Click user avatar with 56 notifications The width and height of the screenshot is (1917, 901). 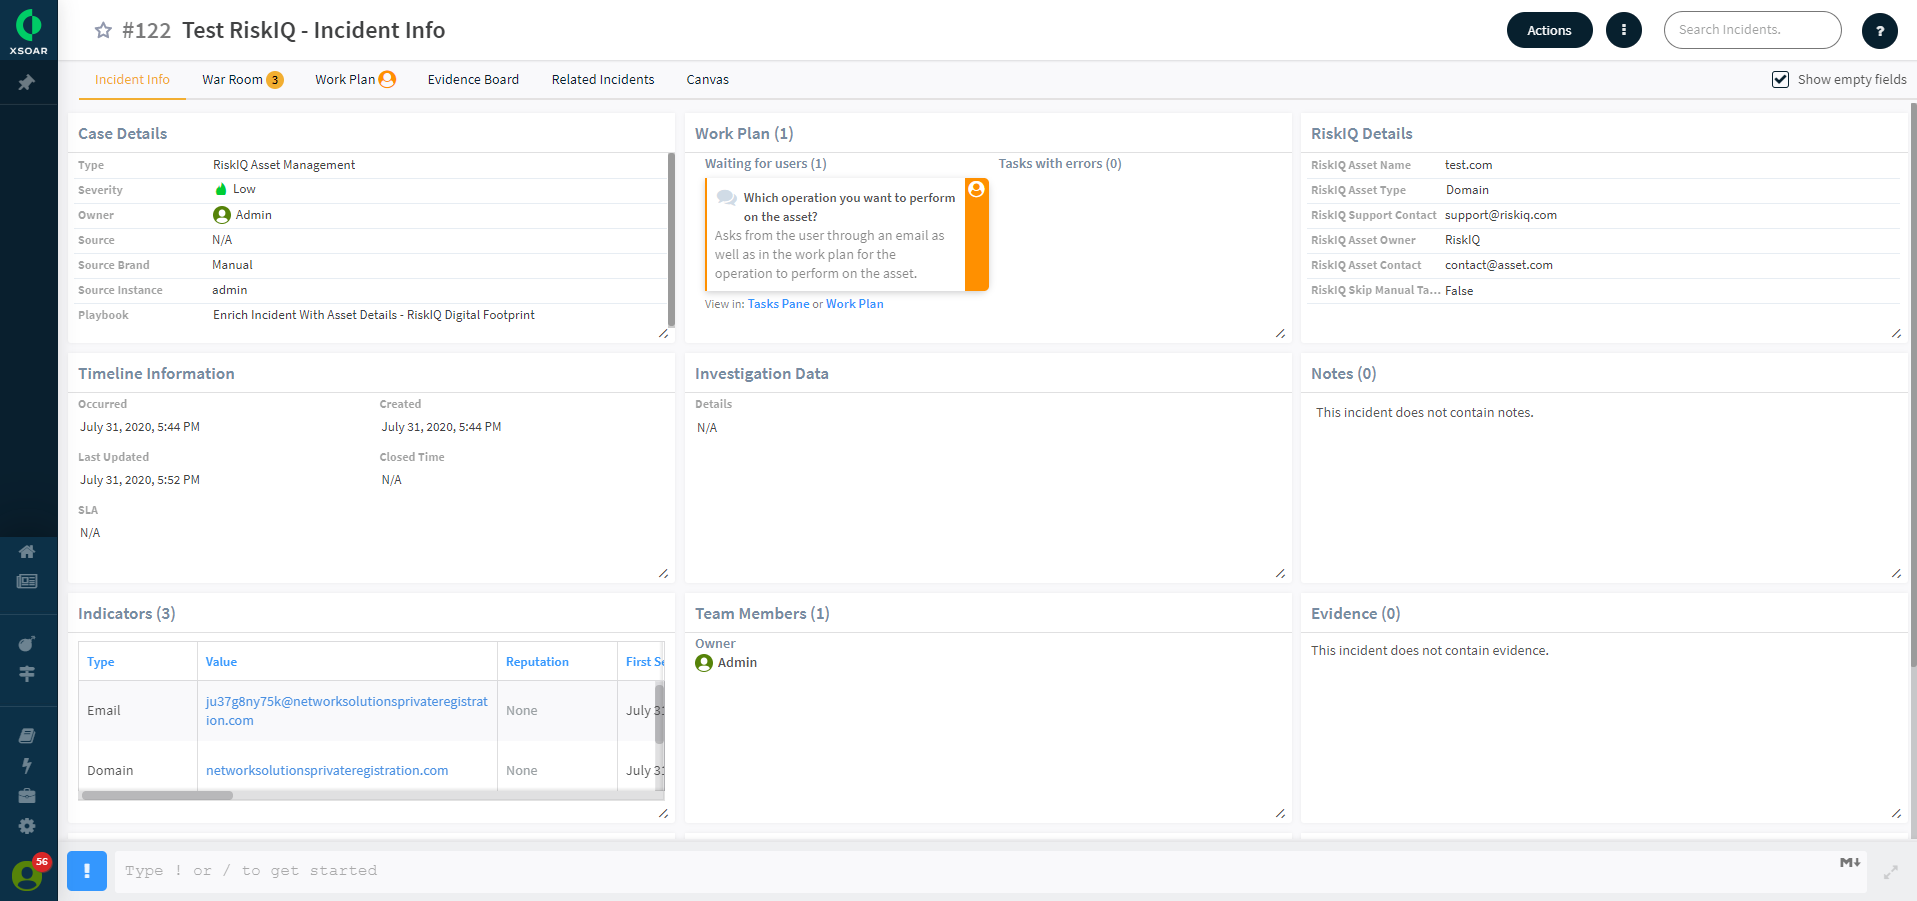[x=27, y=875]
